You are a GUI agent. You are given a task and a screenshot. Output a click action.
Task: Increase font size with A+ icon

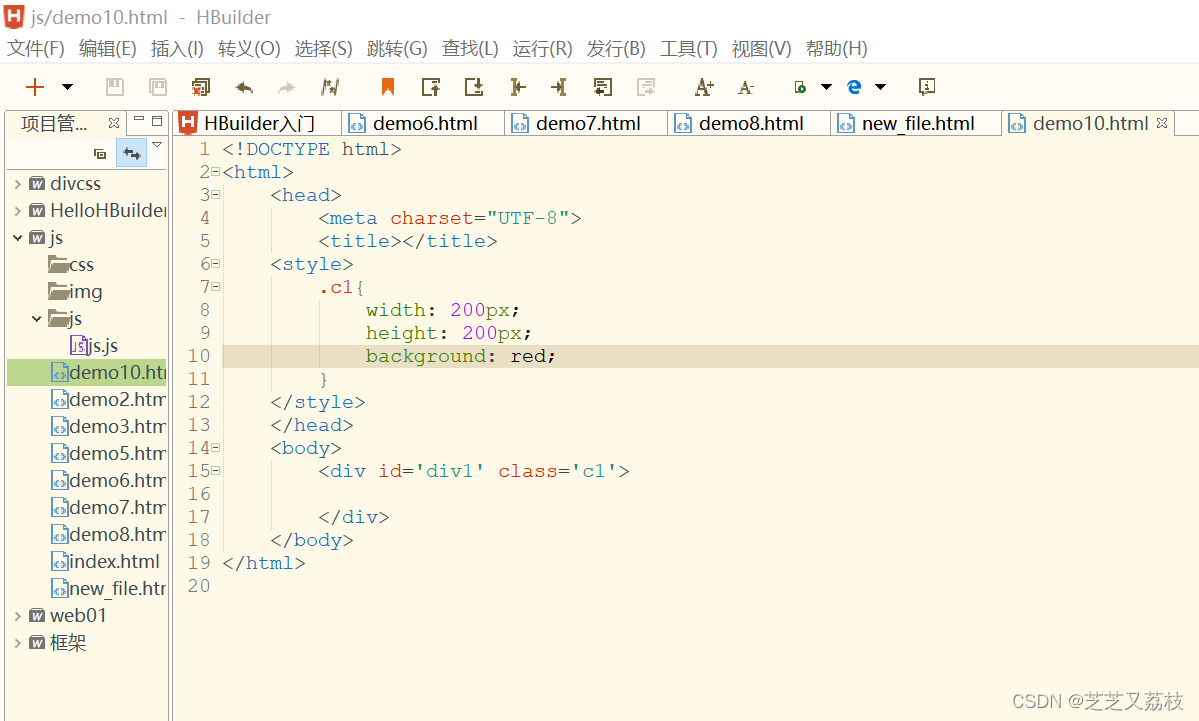click(x=704, y=87)
